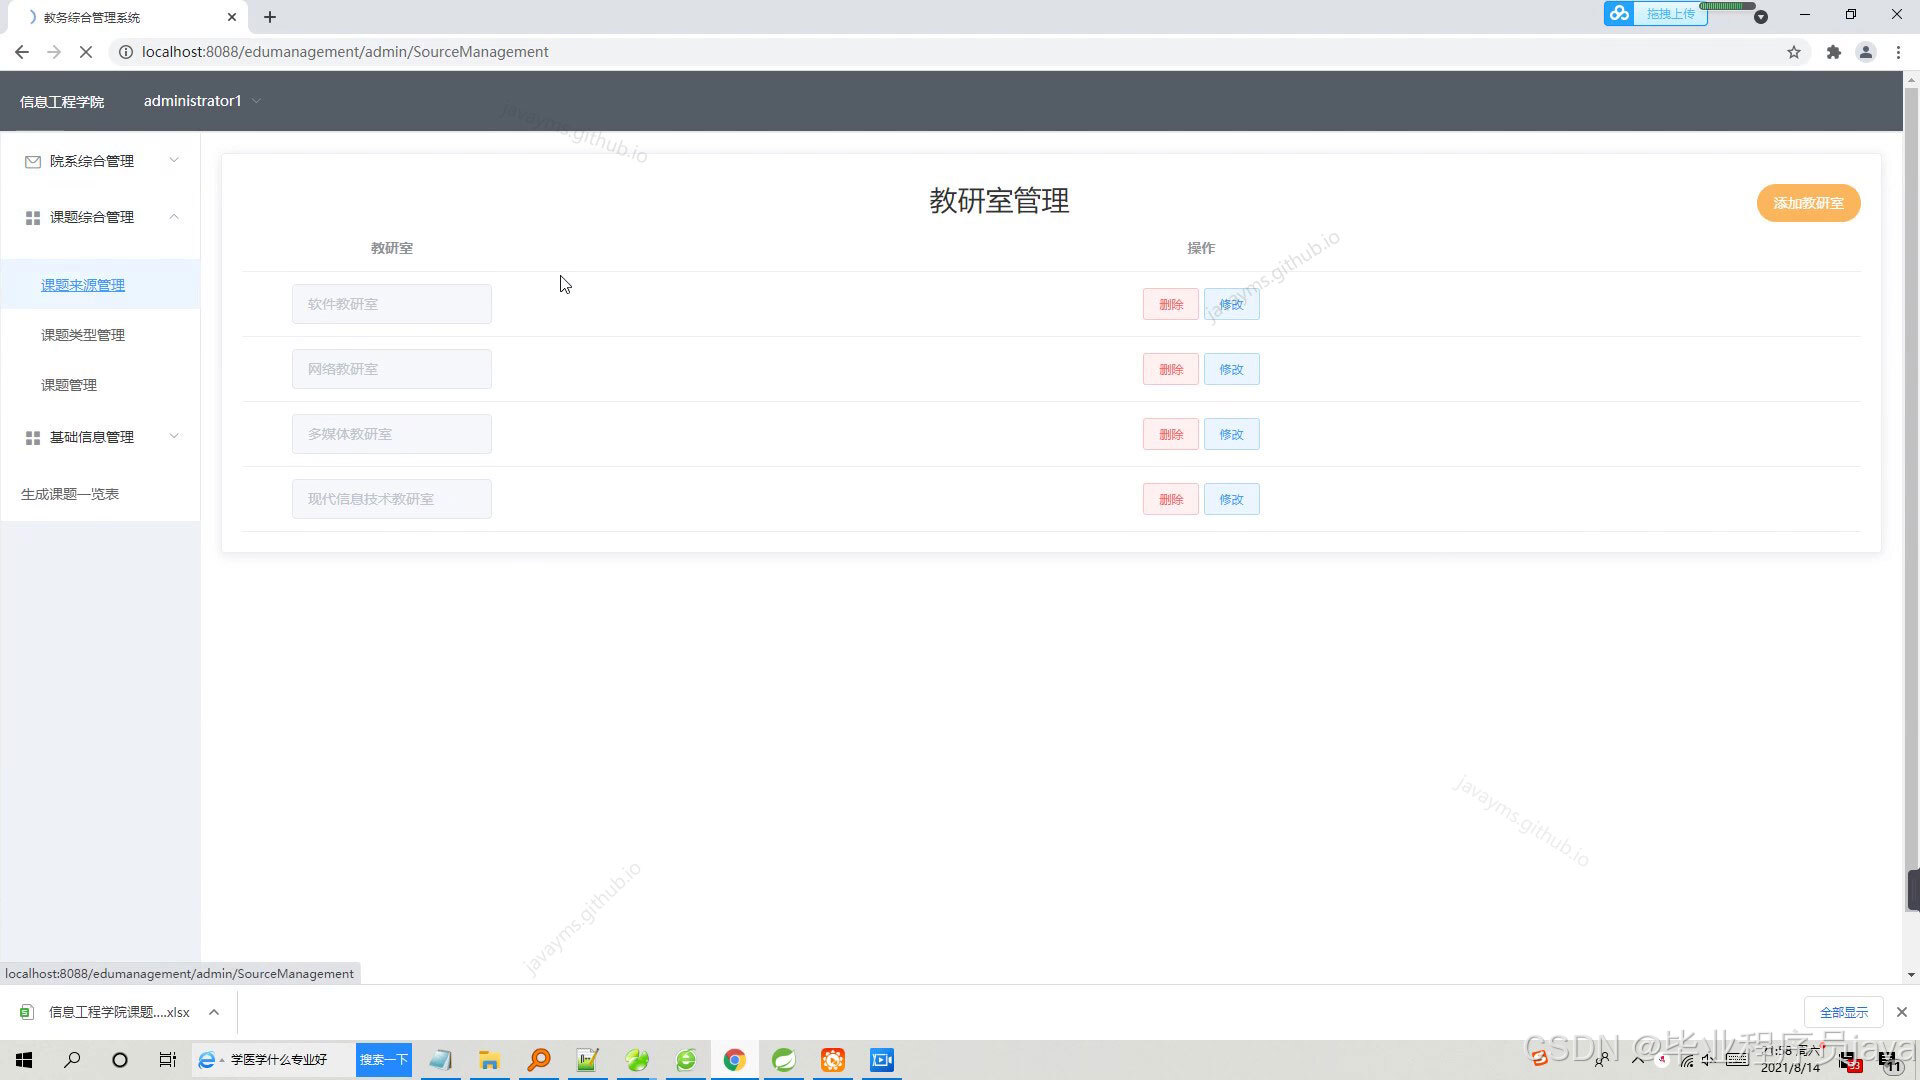Close the 教务综合管理系统 tab
Image resolution: width=1920 pixels, height=1080 pixels.
point(232,17)
